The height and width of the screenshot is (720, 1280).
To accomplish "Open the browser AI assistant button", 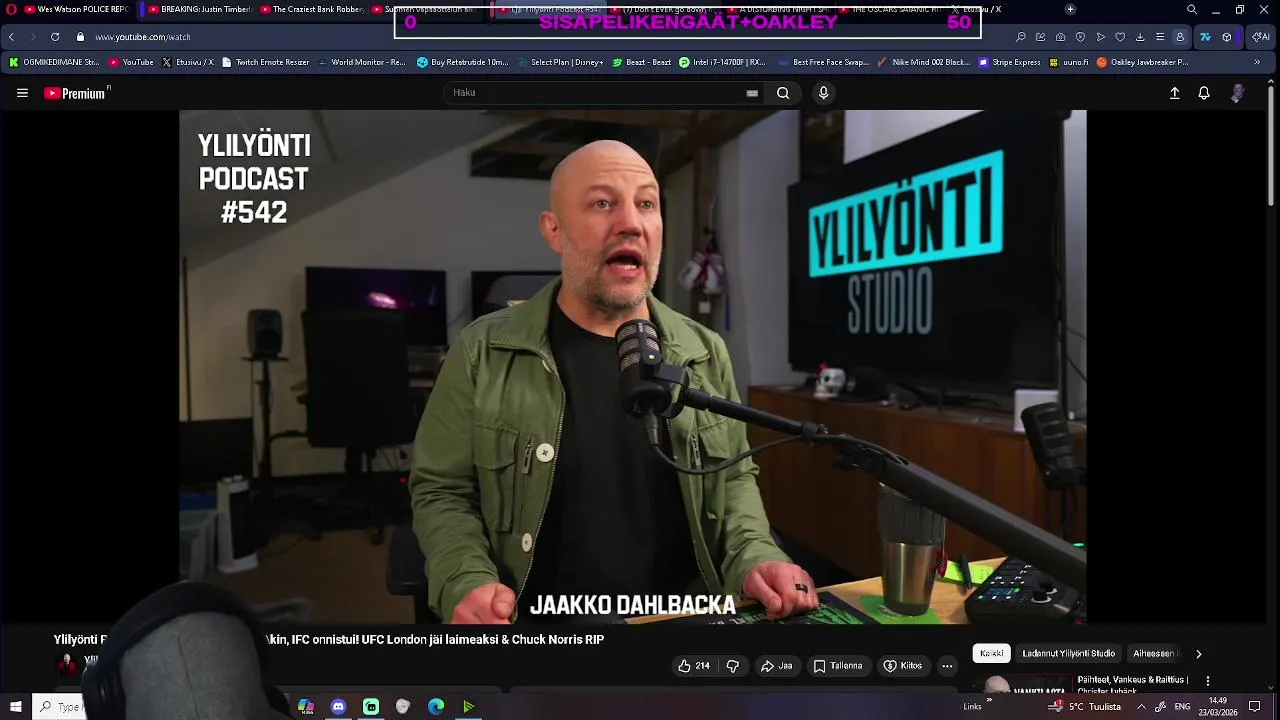I will pos(1261,37).
